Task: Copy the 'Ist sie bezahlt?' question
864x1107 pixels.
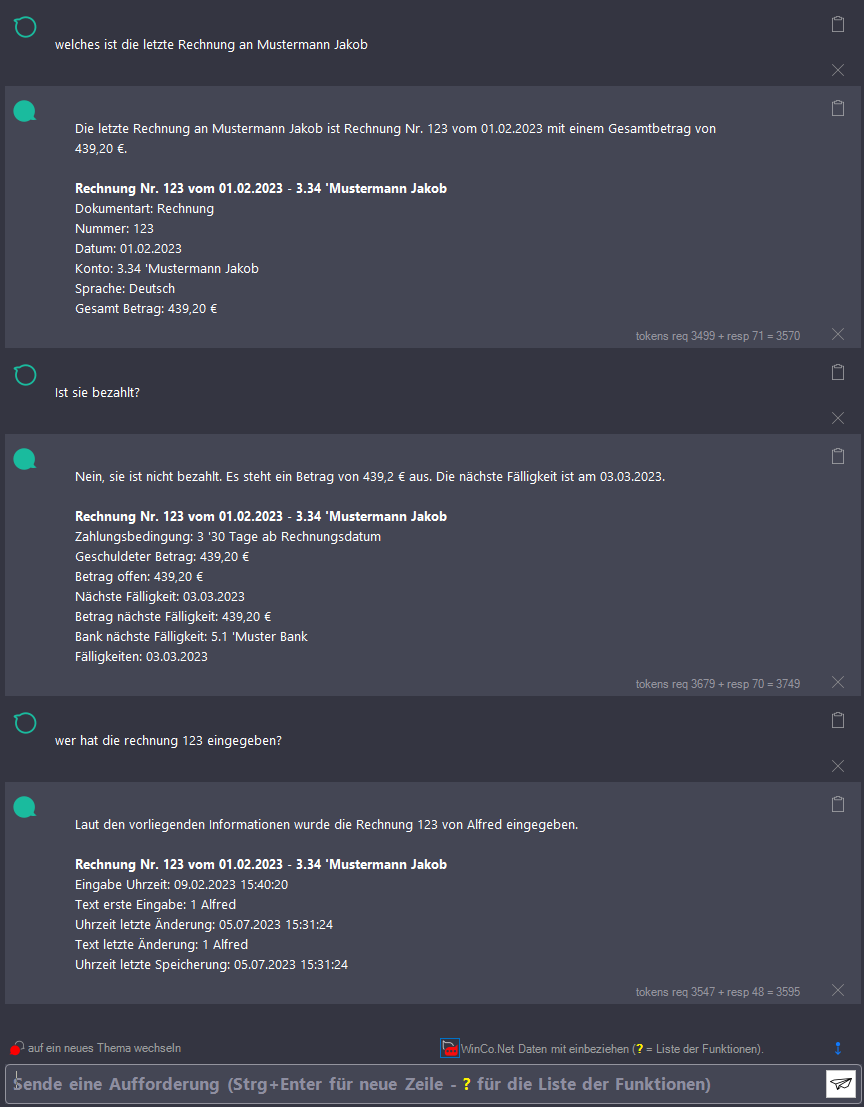Action: click(x=838, y=372)
